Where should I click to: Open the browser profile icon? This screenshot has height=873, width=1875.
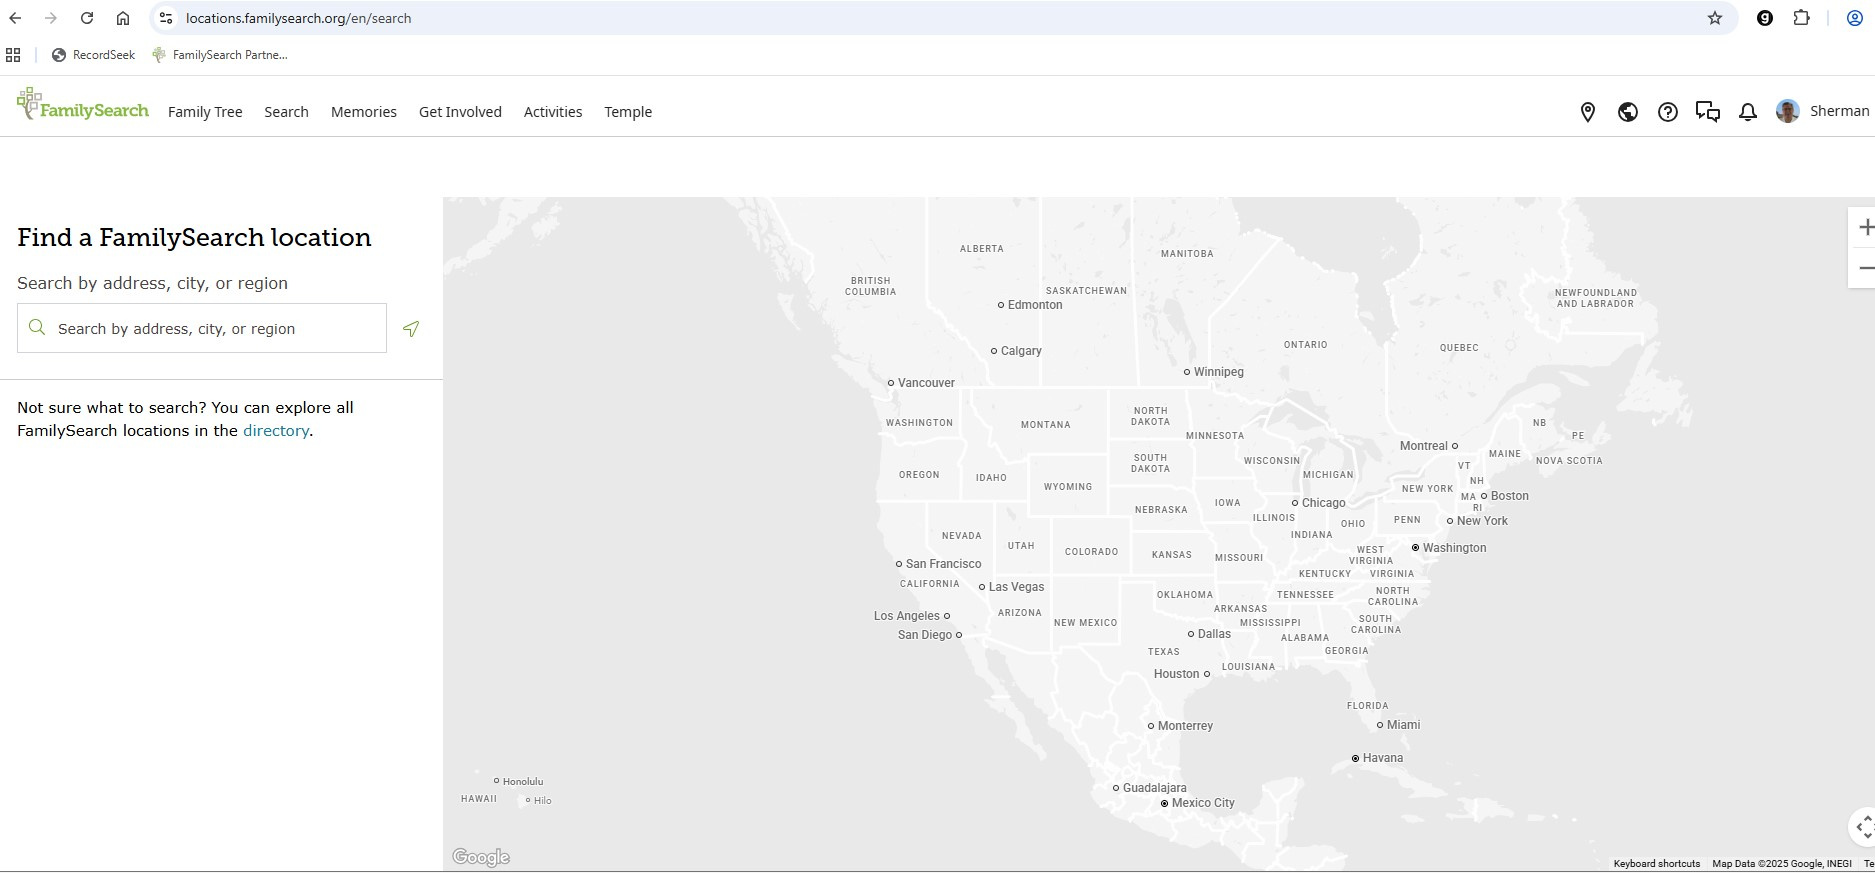[x=1854, y=18]
